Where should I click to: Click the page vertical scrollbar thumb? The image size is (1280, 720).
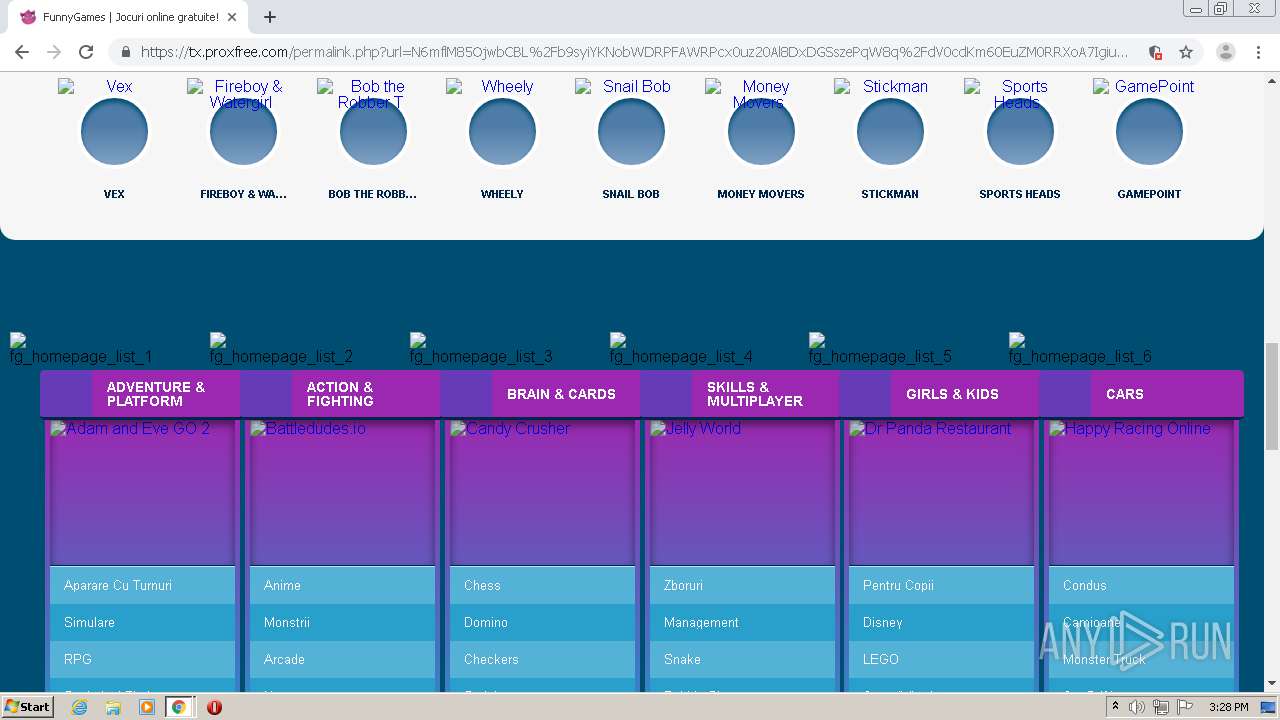click(1272, 396)
